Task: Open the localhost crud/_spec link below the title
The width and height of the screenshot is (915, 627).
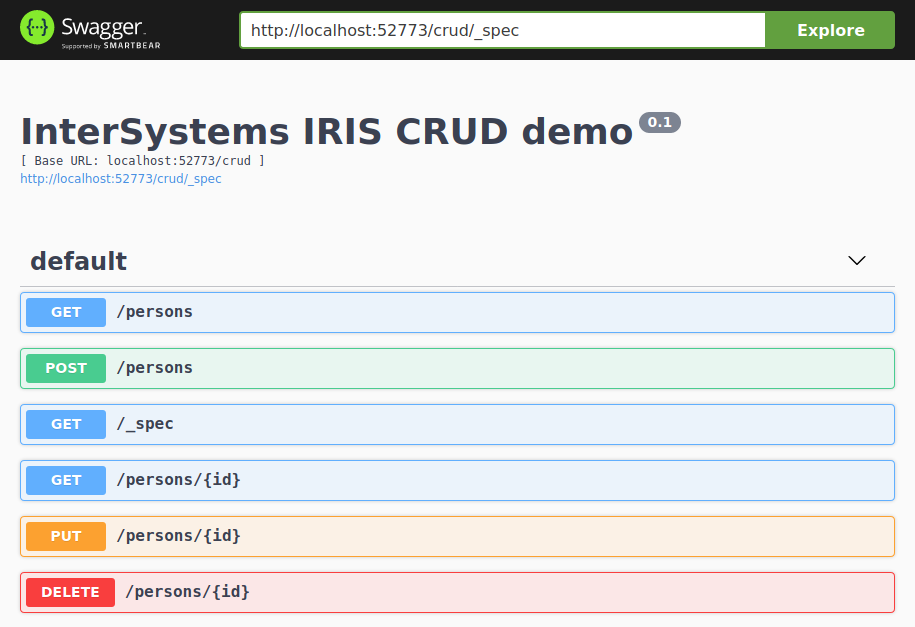Action: [121, 179]
